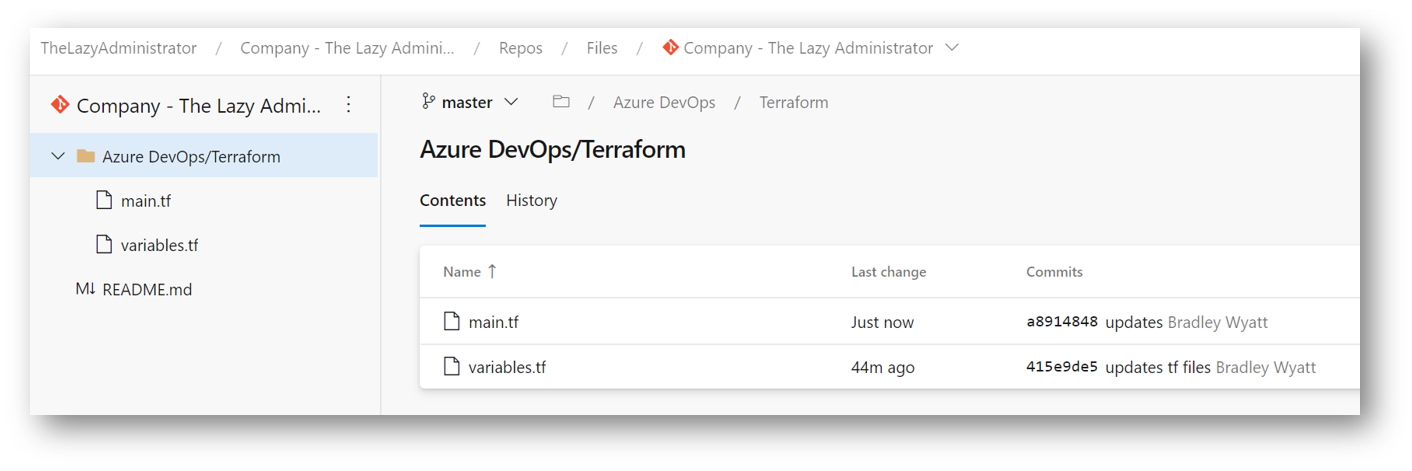Screen dimensions: 1412x471
Task: Click the repo Git icon in breadcrumb
Action: coord(670,48)
